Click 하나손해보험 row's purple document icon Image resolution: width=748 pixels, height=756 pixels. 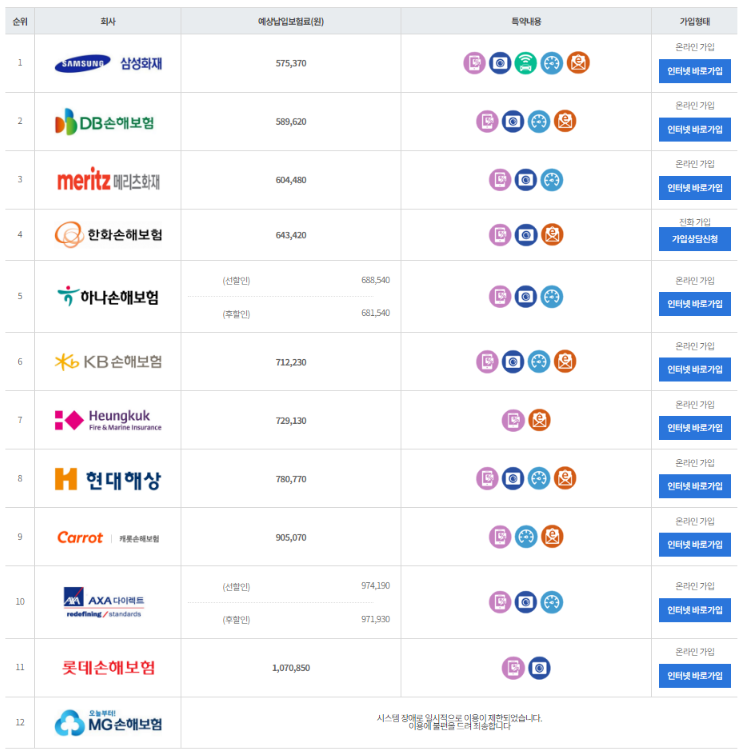click(500, 297)
